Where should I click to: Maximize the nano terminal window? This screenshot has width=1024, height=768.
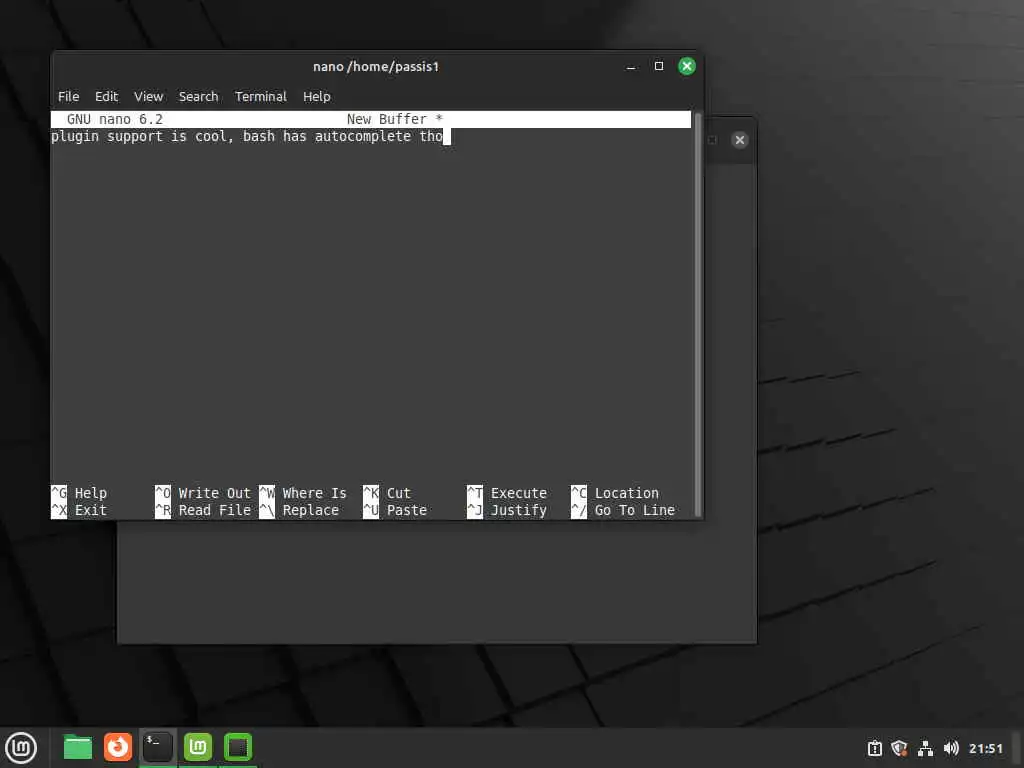coord(659,66)
